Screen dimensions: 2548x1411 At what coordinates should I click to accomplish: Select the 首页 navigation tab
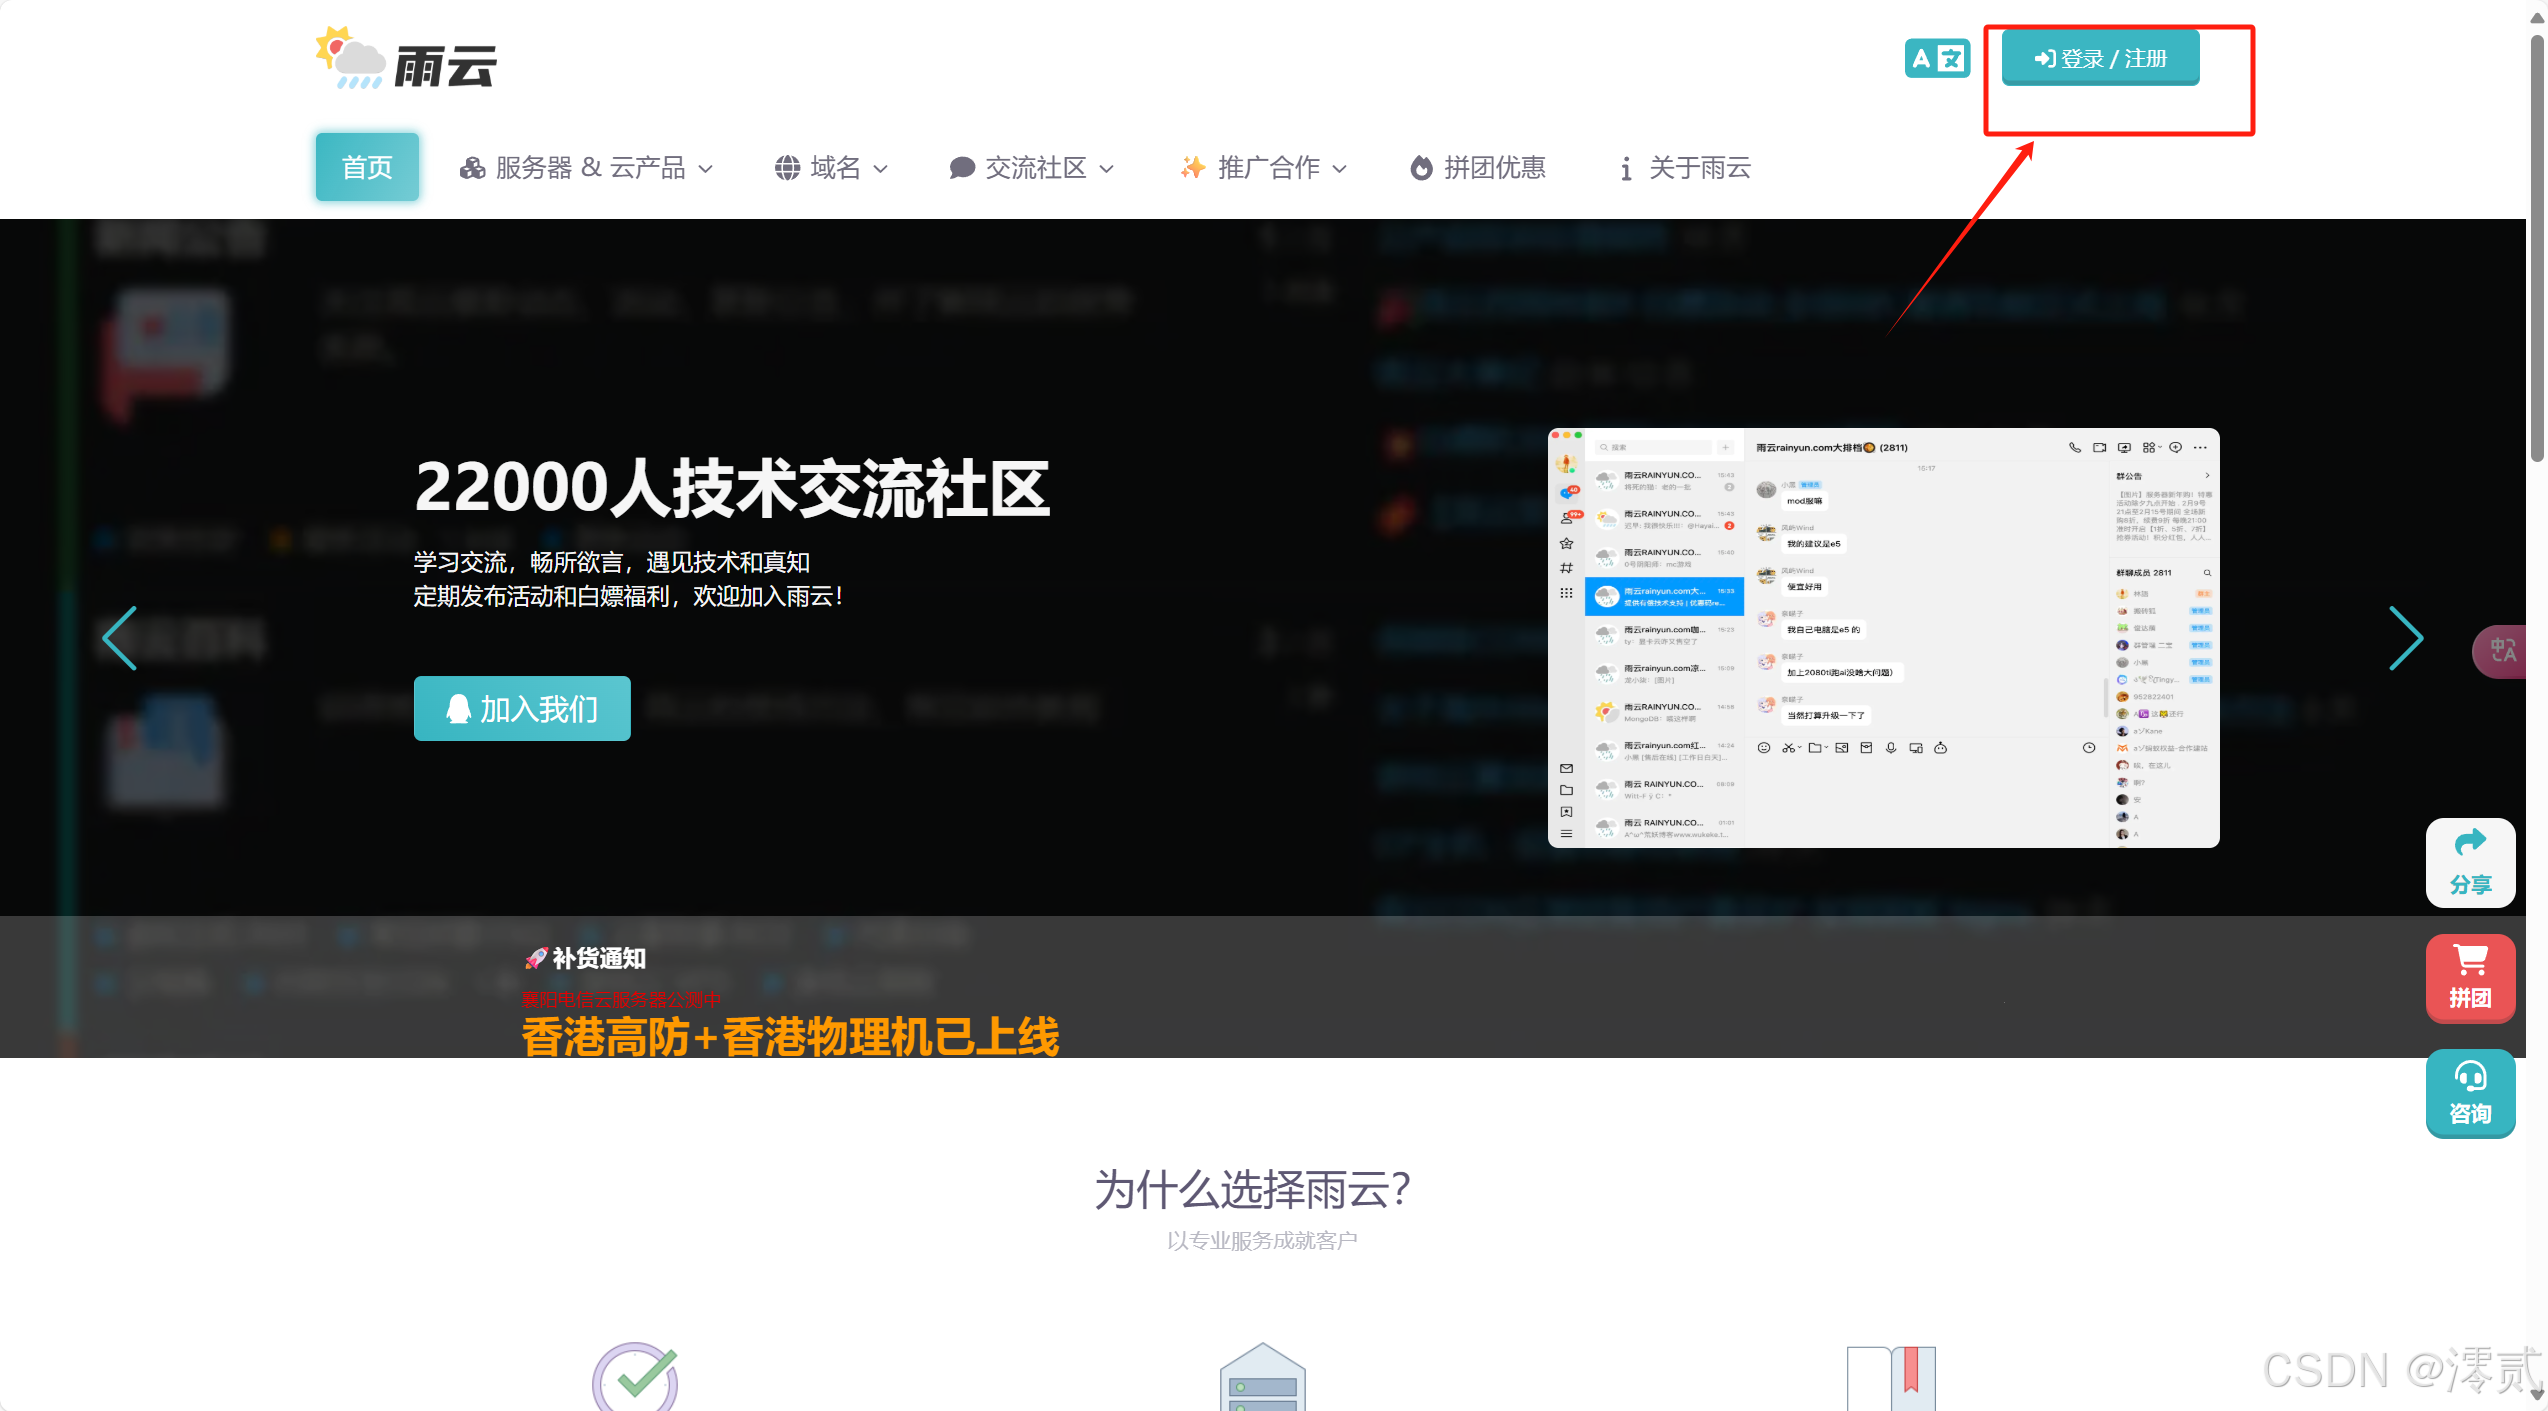[x=367, y=167]
